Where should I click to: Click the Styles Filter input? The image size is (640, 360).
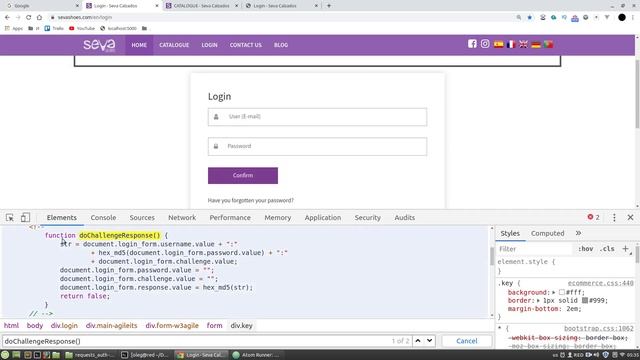[x=535, y=249]
